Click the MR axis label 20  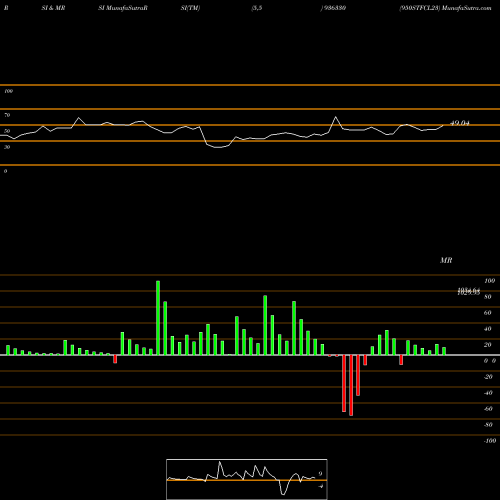488,345
